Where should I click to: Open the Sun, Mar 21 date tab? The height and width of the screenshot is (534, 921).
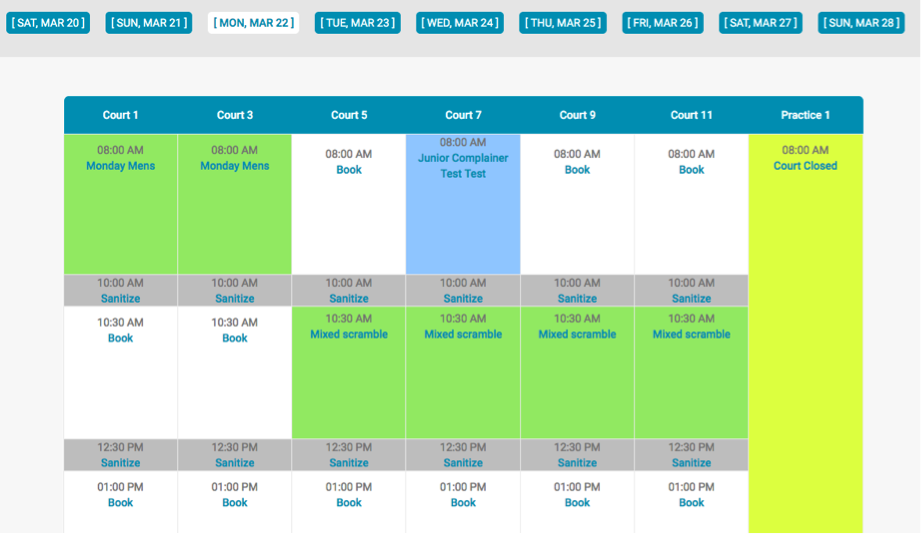point(149,23)
